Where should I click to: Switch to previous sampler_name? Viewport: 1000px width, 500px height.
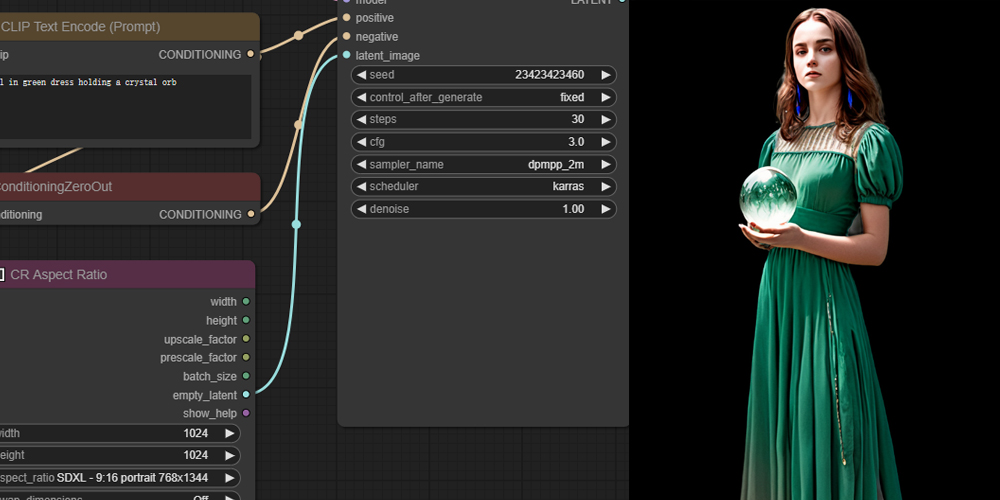point(361,165)
